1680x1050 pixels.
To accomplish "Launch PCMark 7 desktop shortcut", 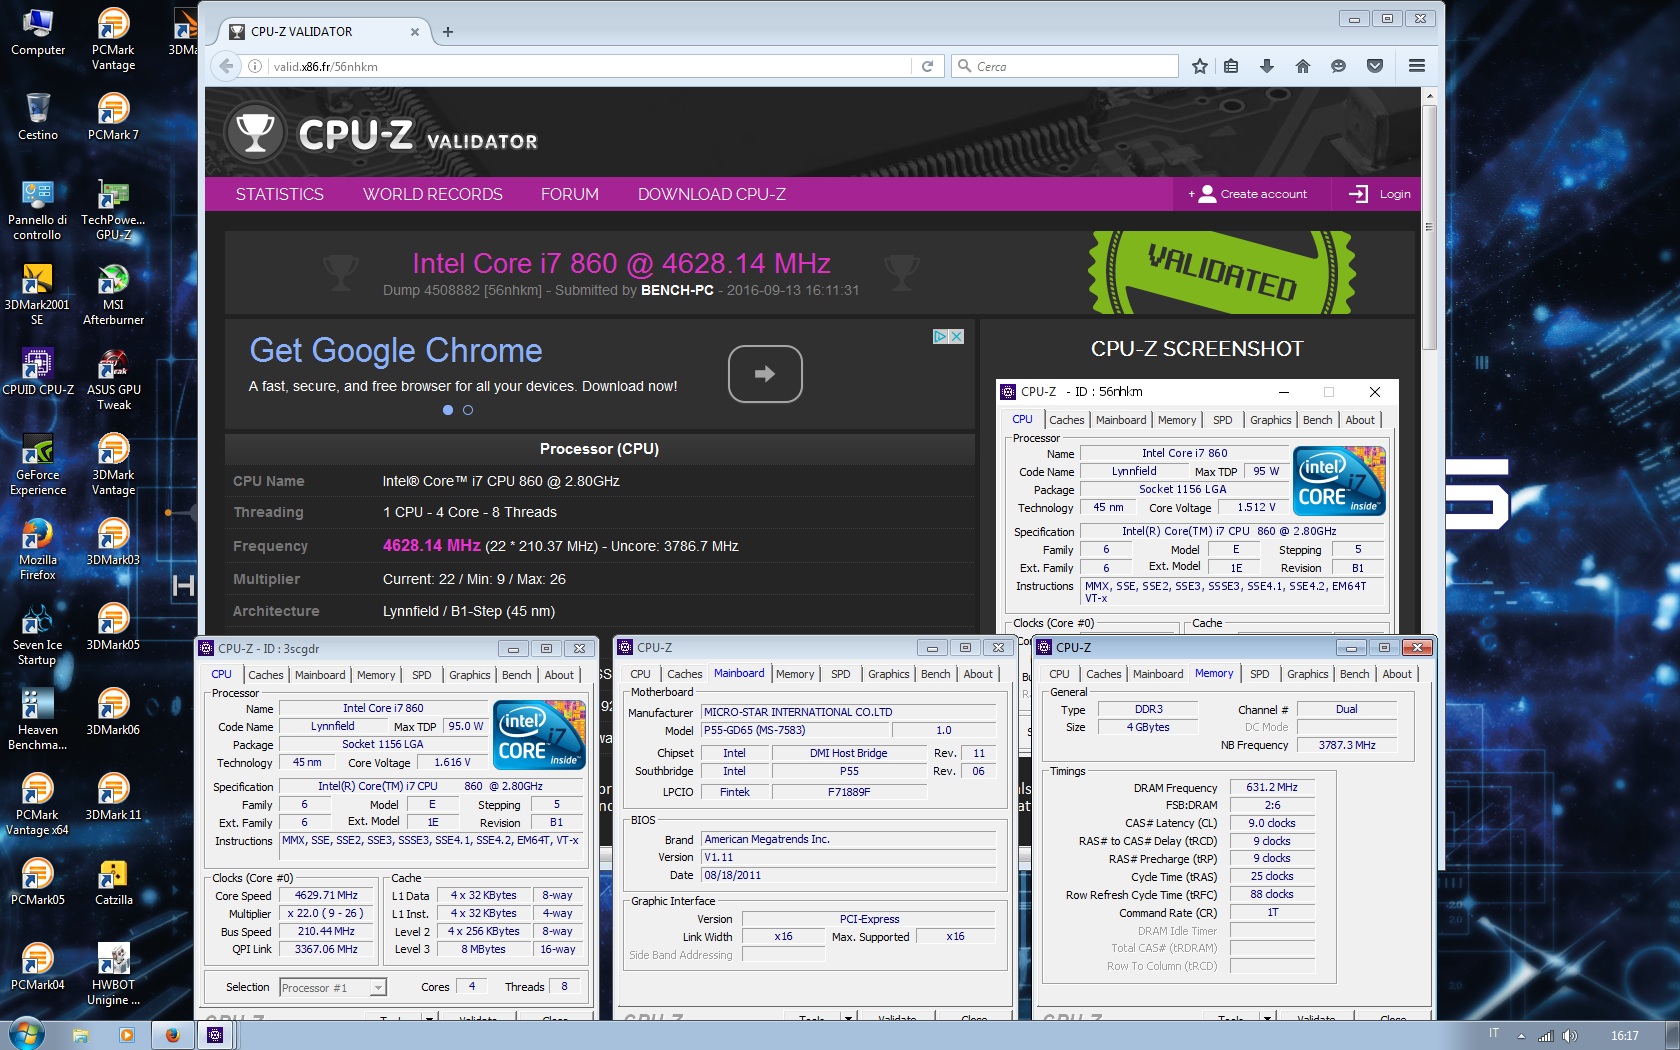I will coord(113,116).
